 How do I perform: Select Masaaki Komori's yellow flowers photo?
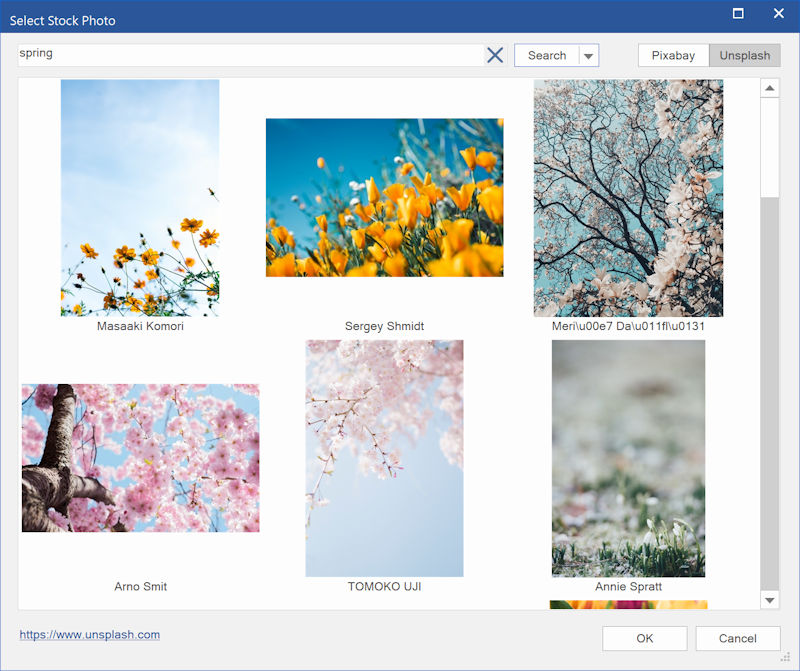point(140,197)
